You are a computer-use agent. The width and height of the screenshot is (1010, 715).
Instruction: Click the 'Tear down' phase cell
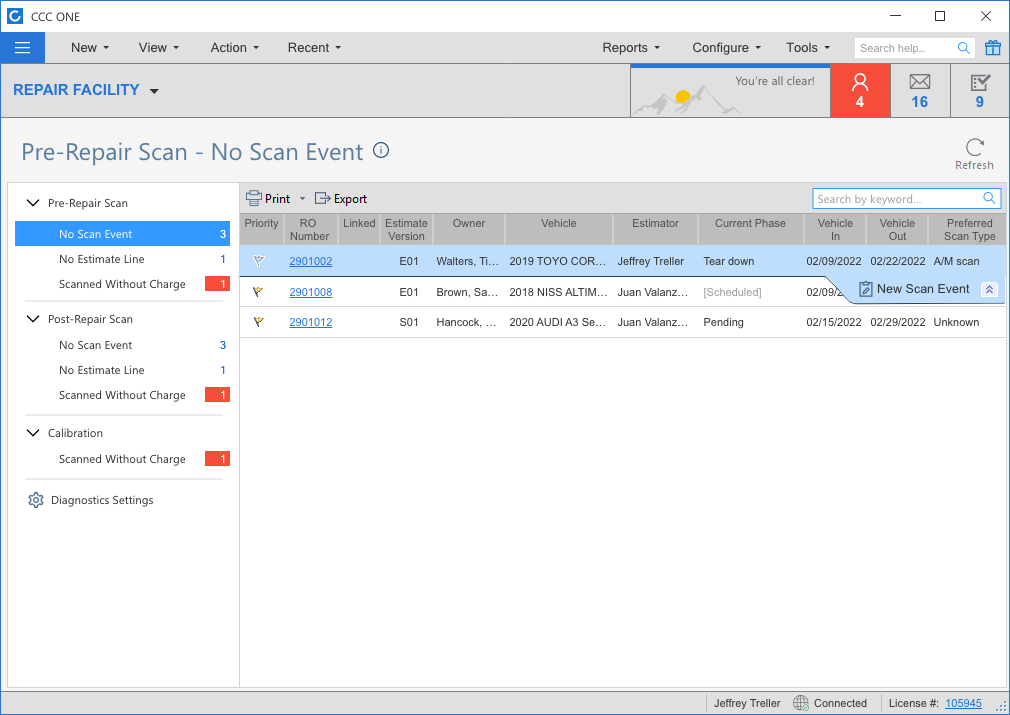pos(729,261)
